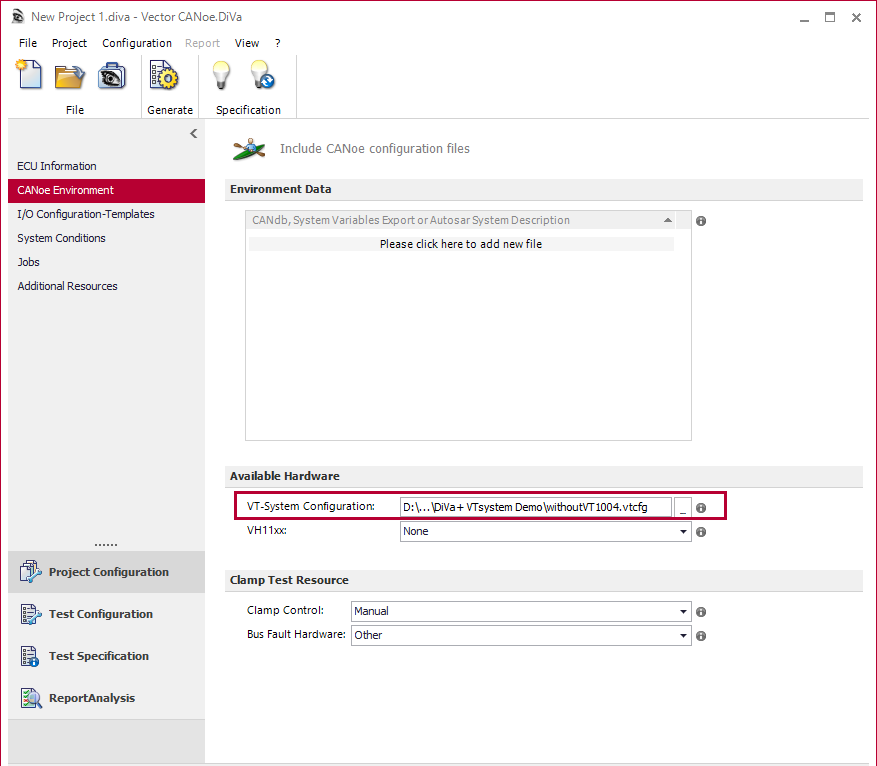
Task: Click the Generate gear icon
Action: pos(164,75)
